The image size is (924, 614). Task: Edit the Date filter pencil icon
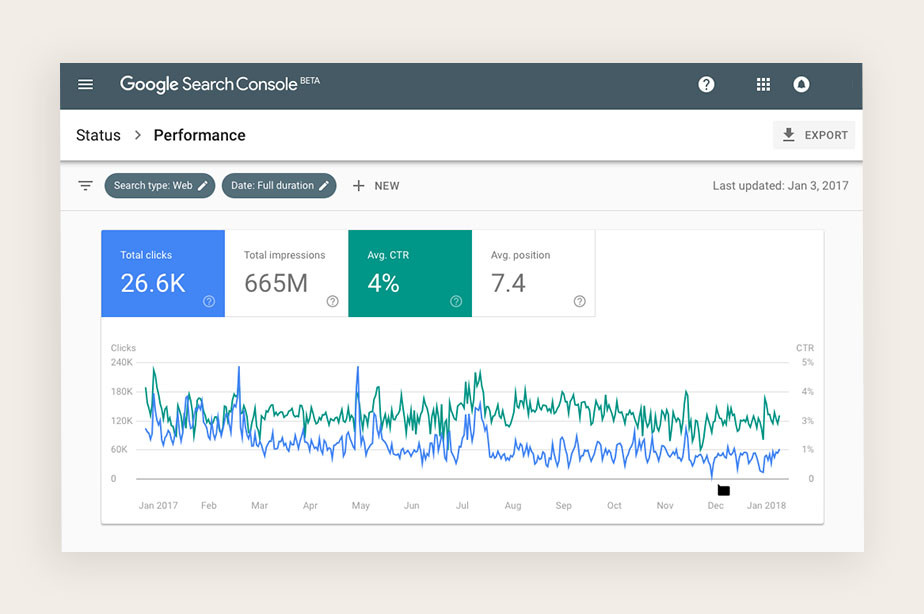click(x=324, y=186)
